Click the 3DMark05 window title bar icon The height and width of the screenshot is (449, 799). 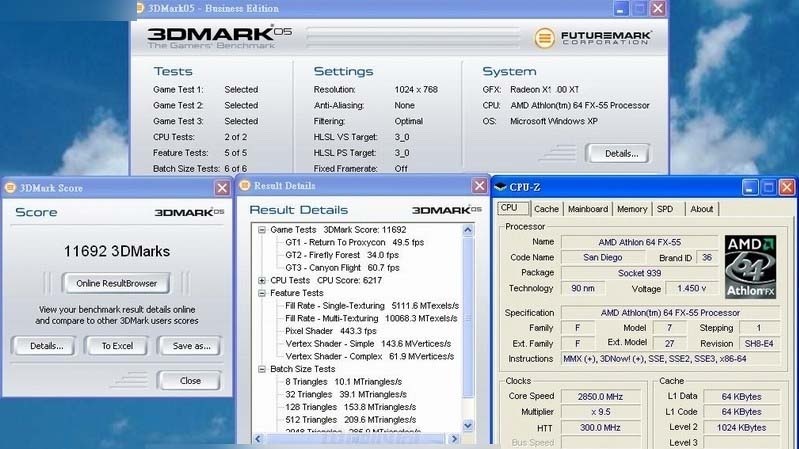coord(140,8)
